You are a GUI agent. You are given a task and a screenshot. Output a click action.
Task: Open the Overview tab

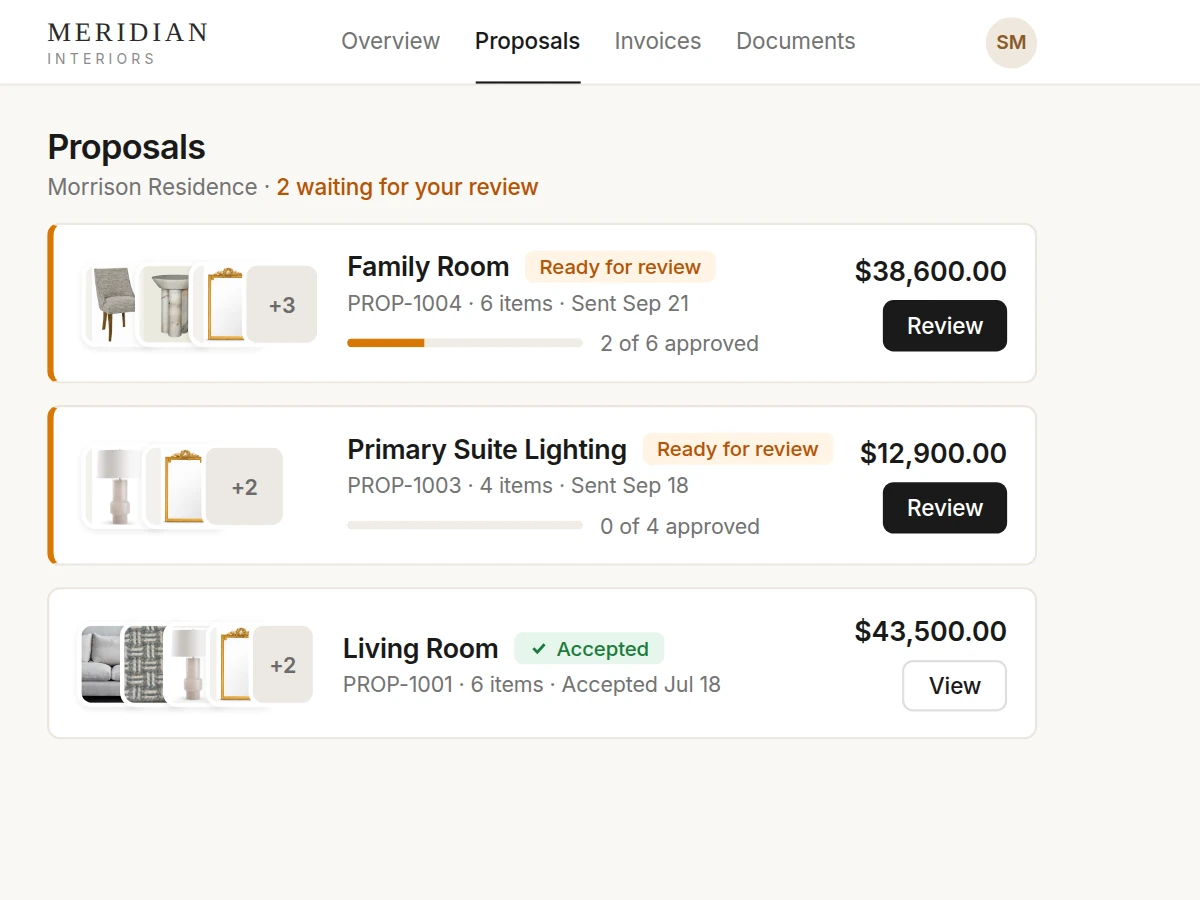(x=390, y=41)
